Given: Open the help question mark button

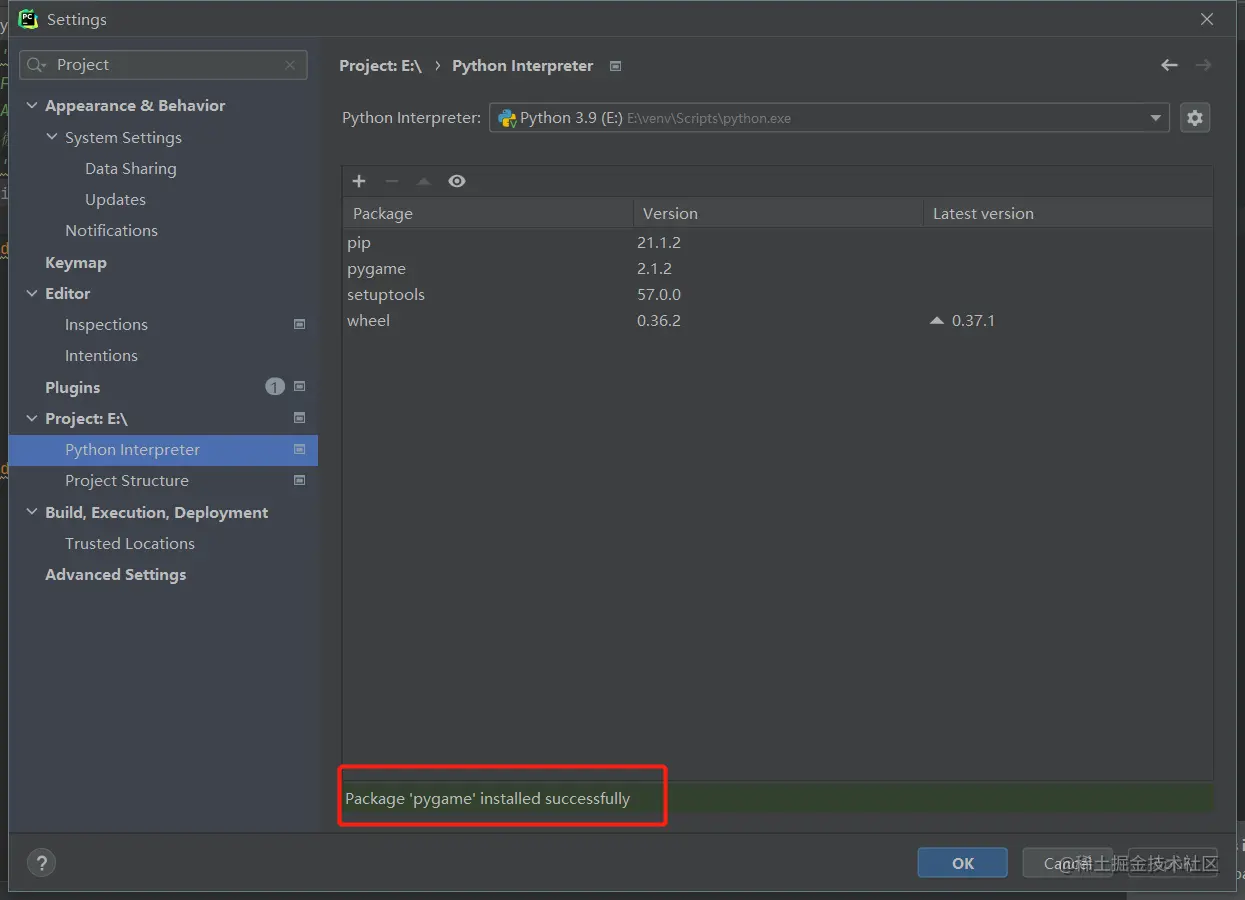Looking at the screenshot, I should click(41, 863).
